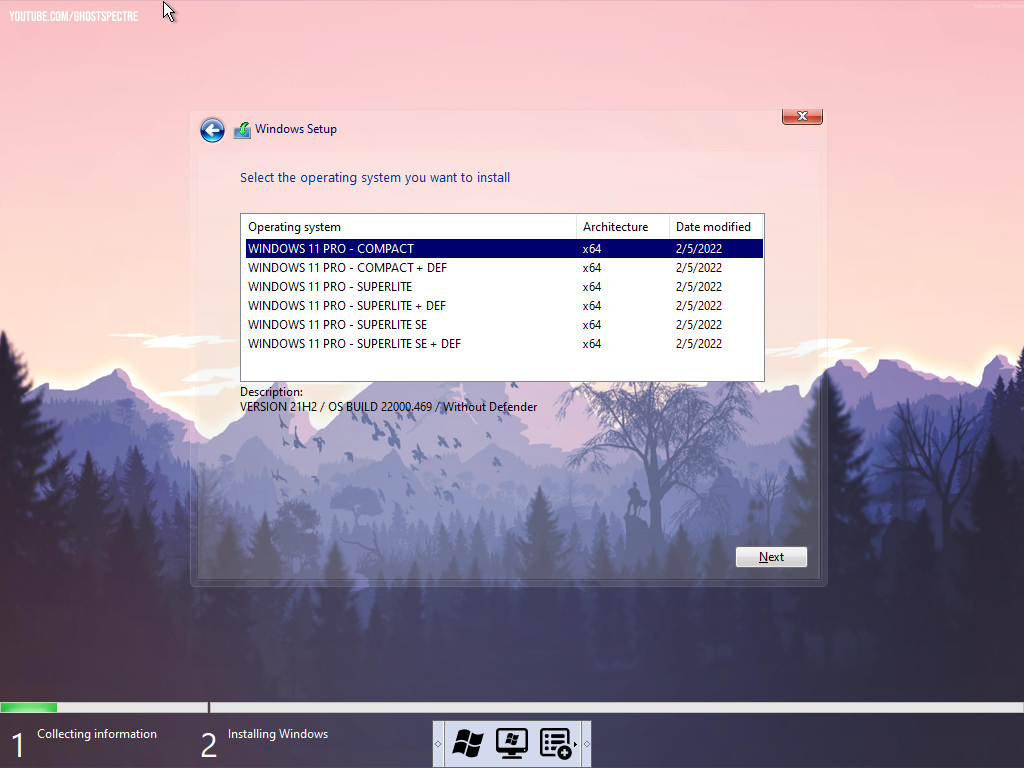Click 2/5/2022 in the SUPERLITE SE row
Viewport: 1024px width, 768px height.
[699, 325]
